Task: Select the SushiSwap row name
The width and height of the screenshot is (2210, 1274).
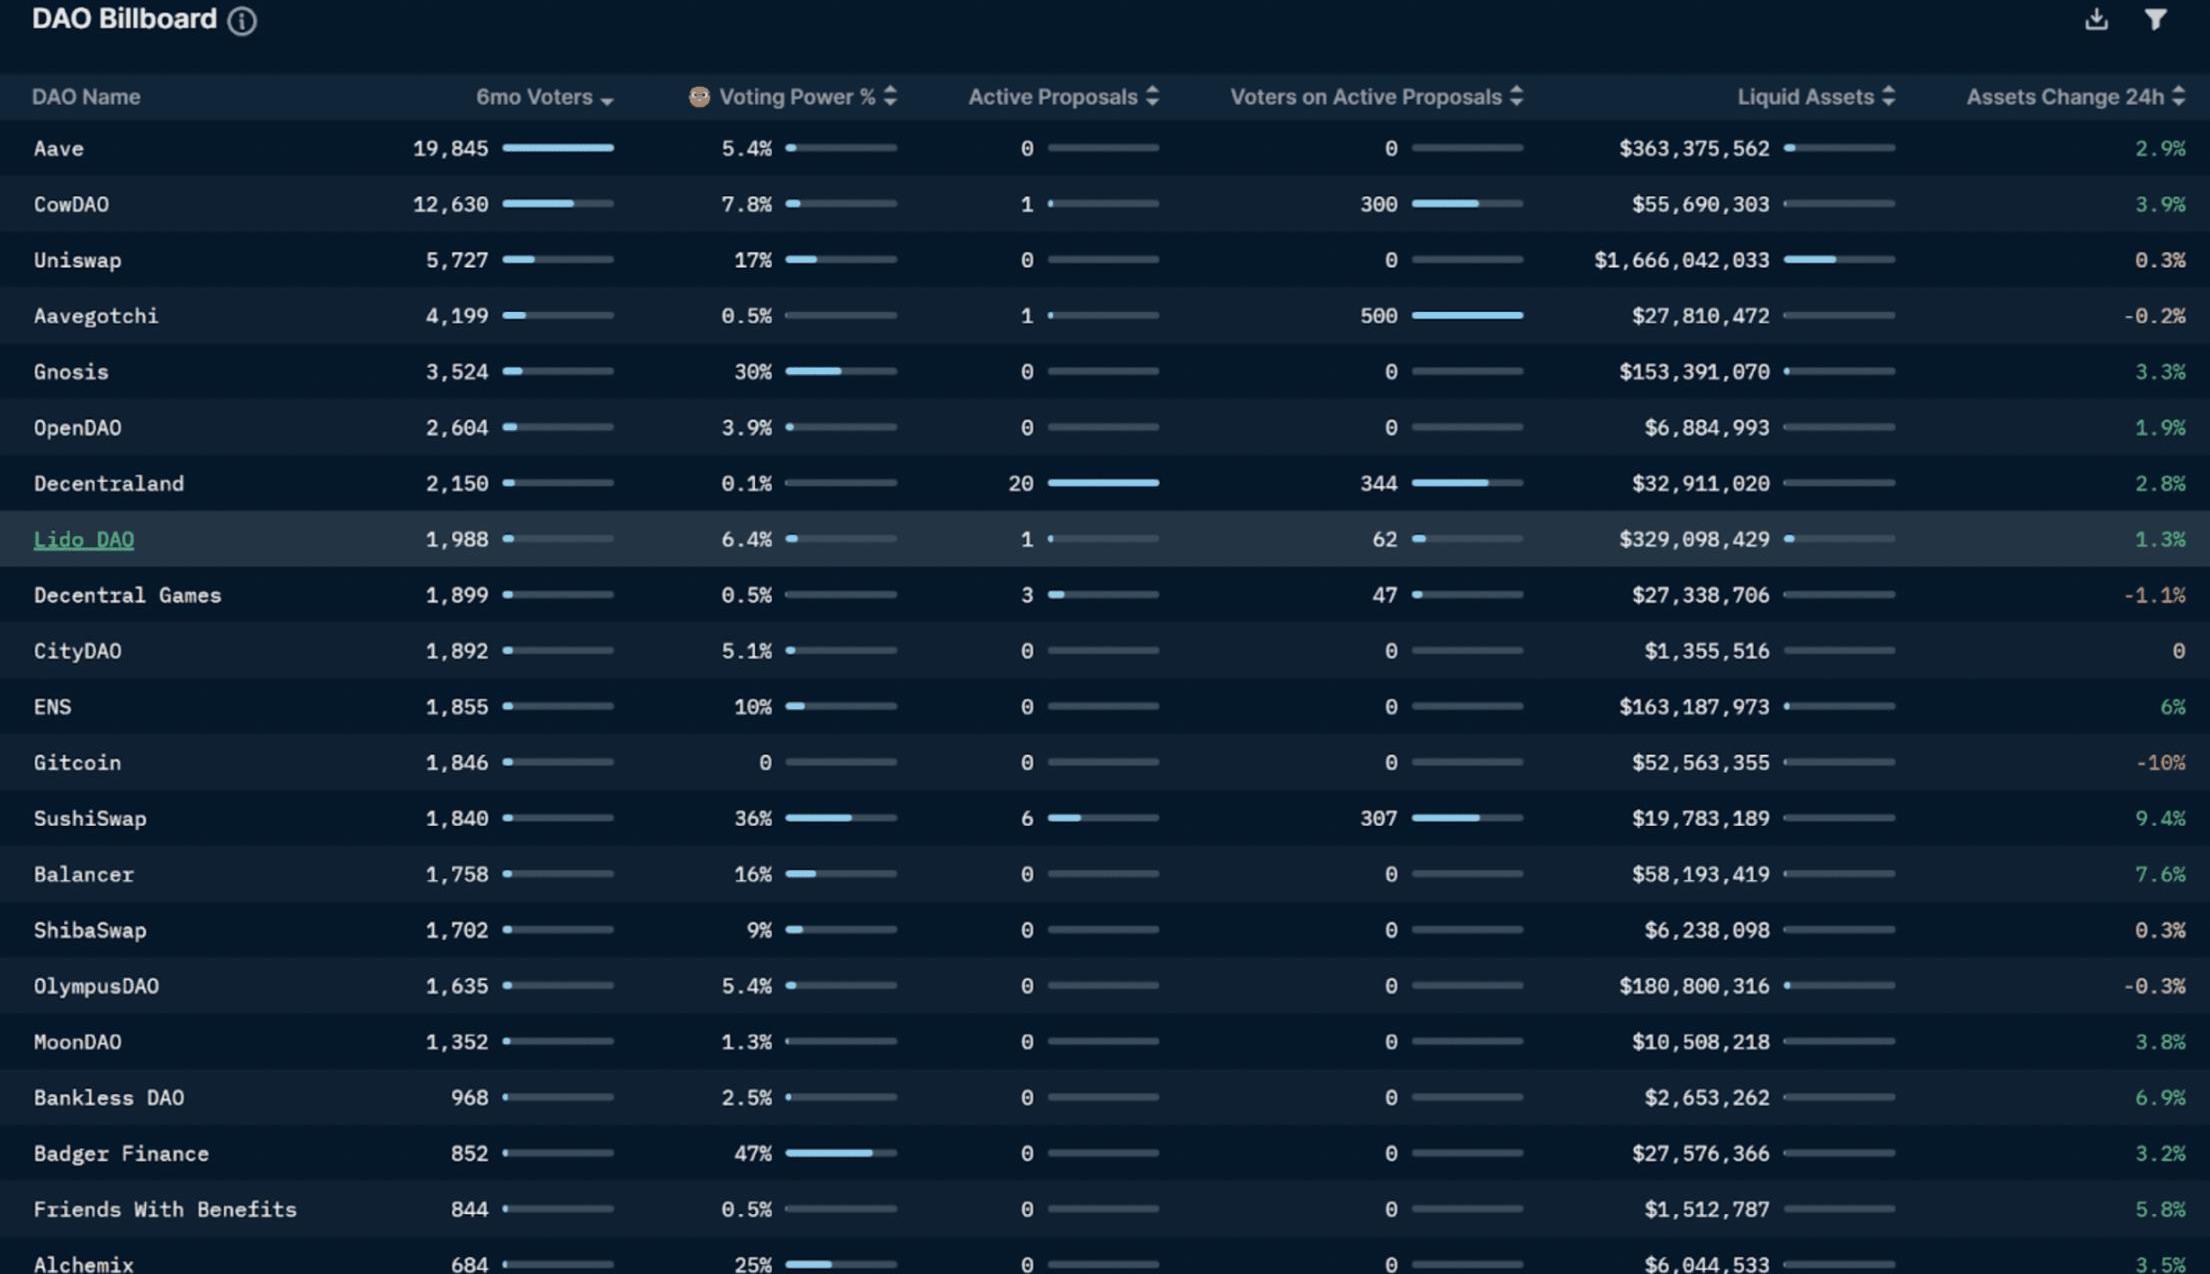Action: click(90, 819)
